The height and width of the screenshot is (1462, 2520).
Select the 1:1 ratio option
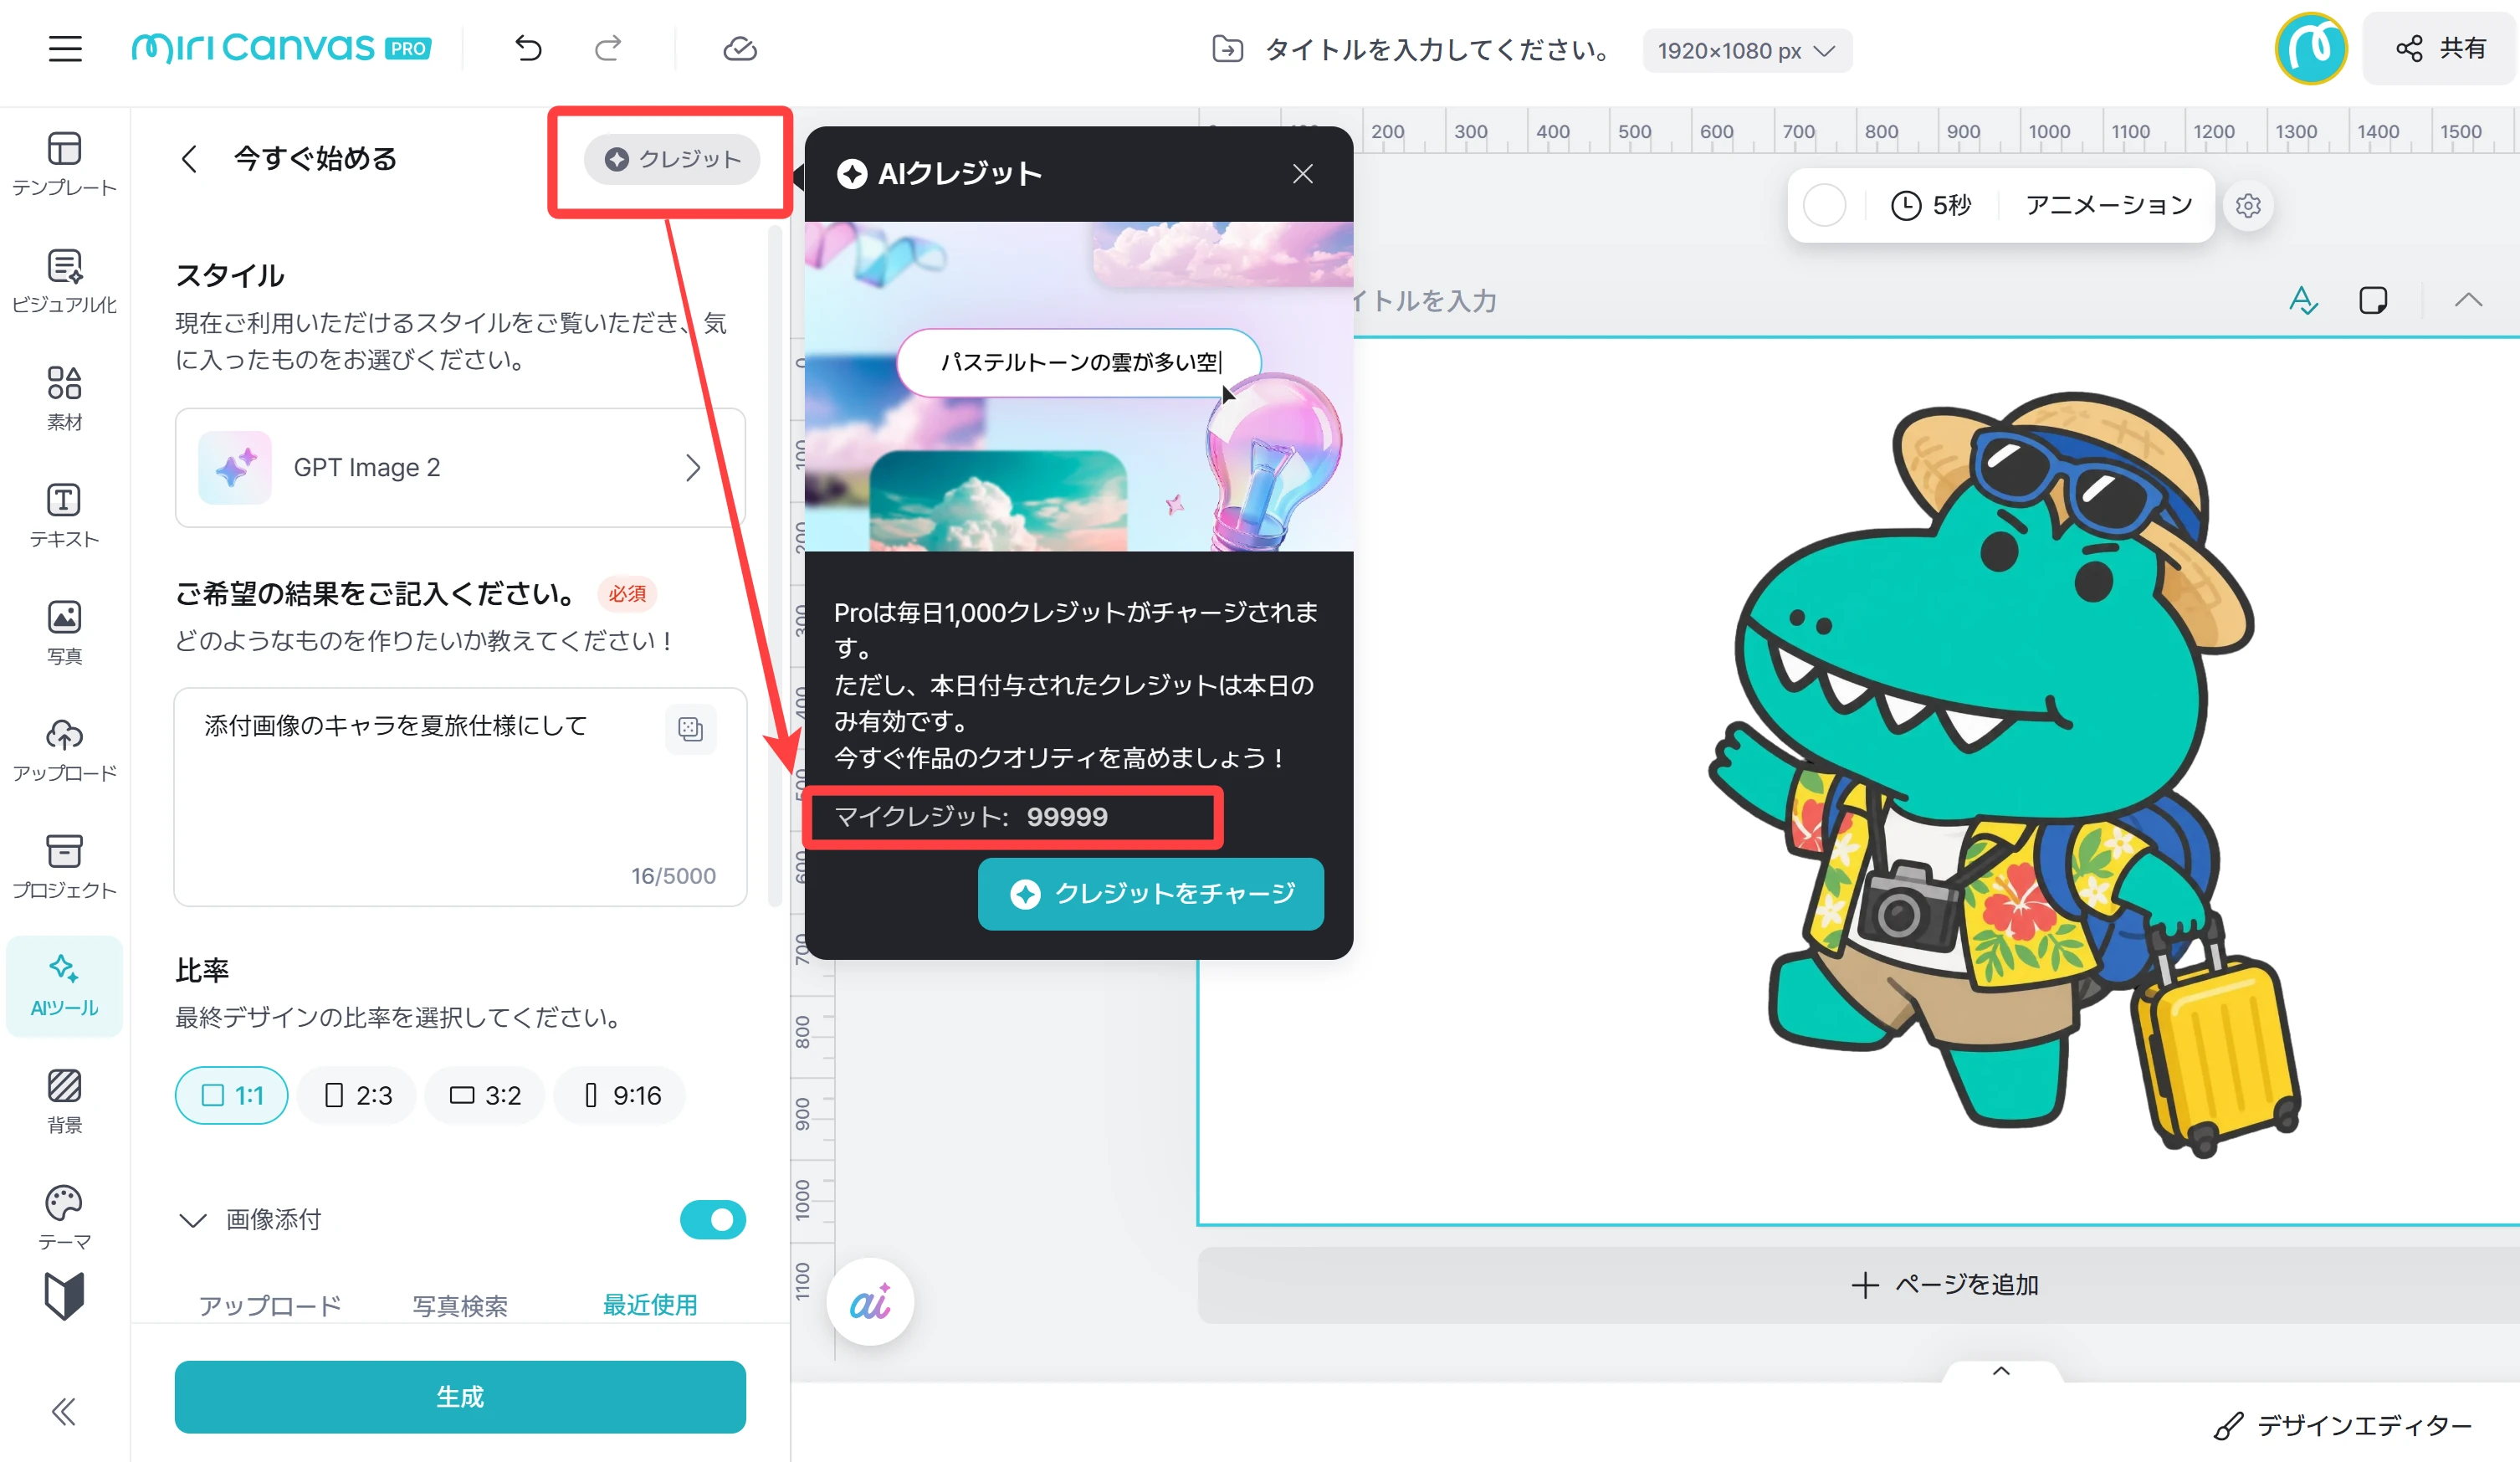point(232,1095)
